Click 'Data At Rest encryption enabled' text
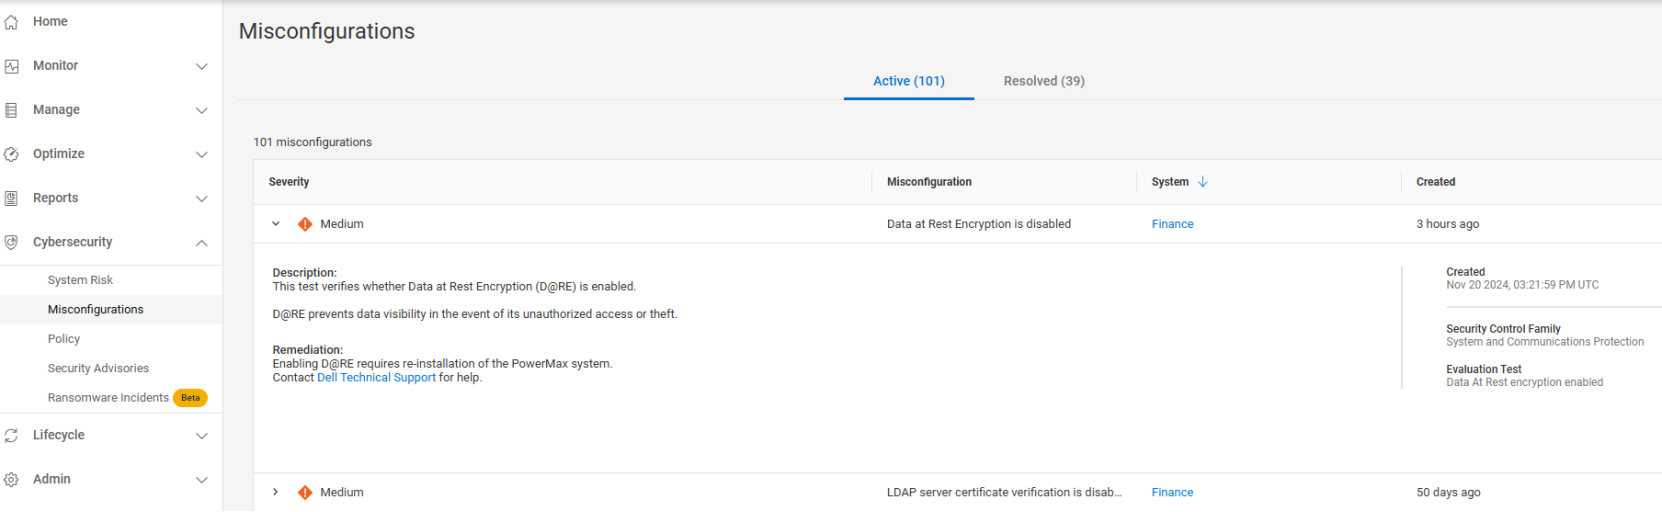This screenshot has width=1662, height=512. (1524, 382)
